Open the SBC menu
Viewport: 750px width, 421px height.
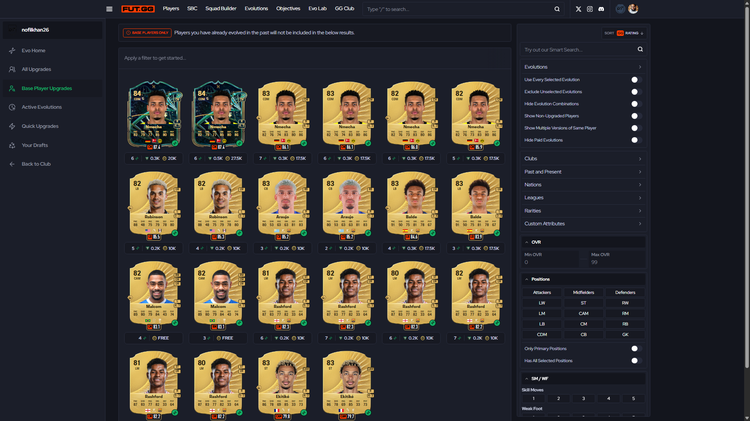[192, 9]
